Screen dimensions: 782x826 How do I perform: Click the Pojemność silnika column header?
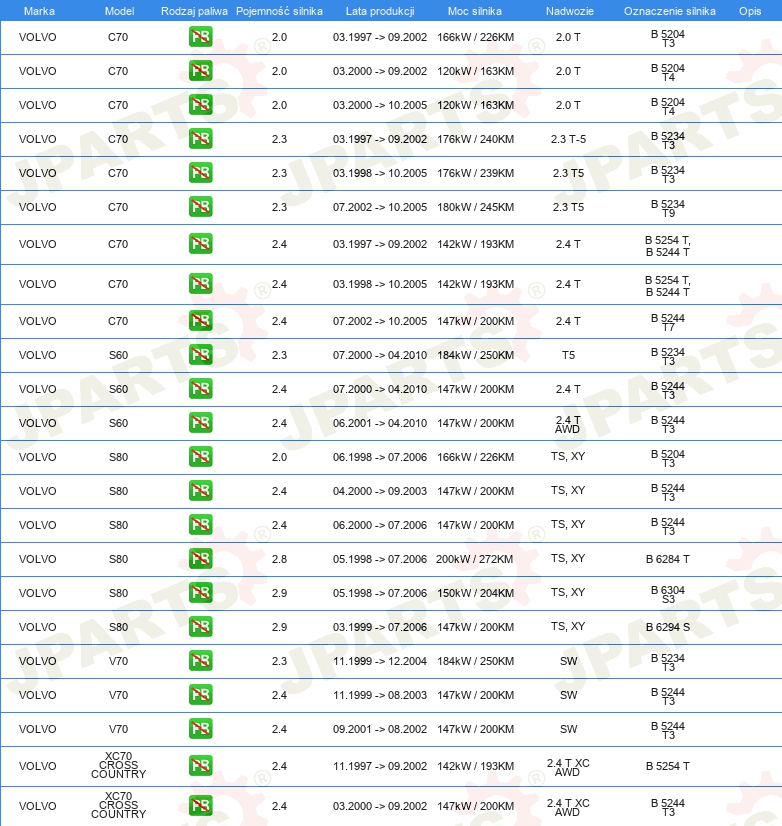point(279,11)
